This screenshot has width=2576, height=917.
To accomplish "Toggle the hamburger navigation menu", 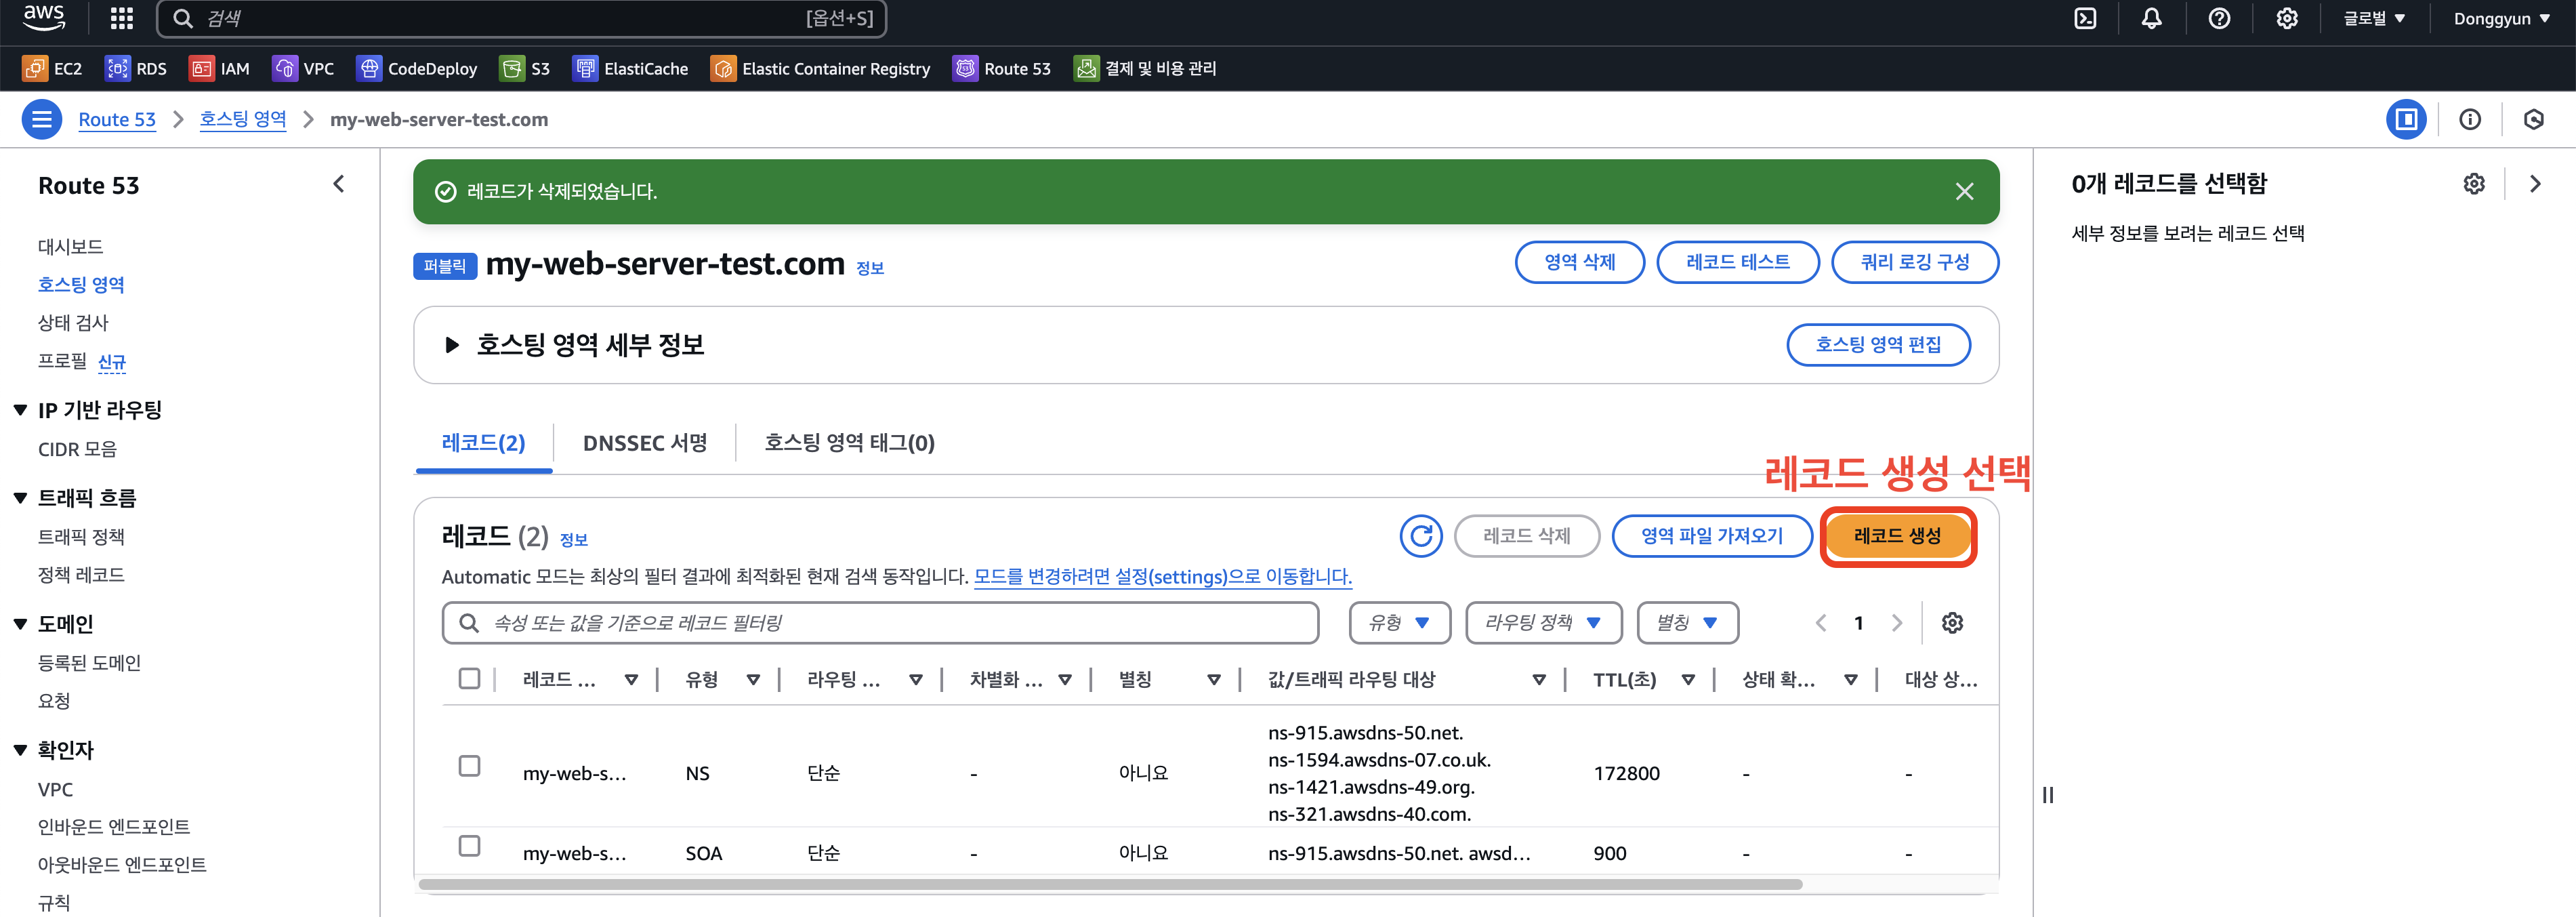I will (41, 120).
